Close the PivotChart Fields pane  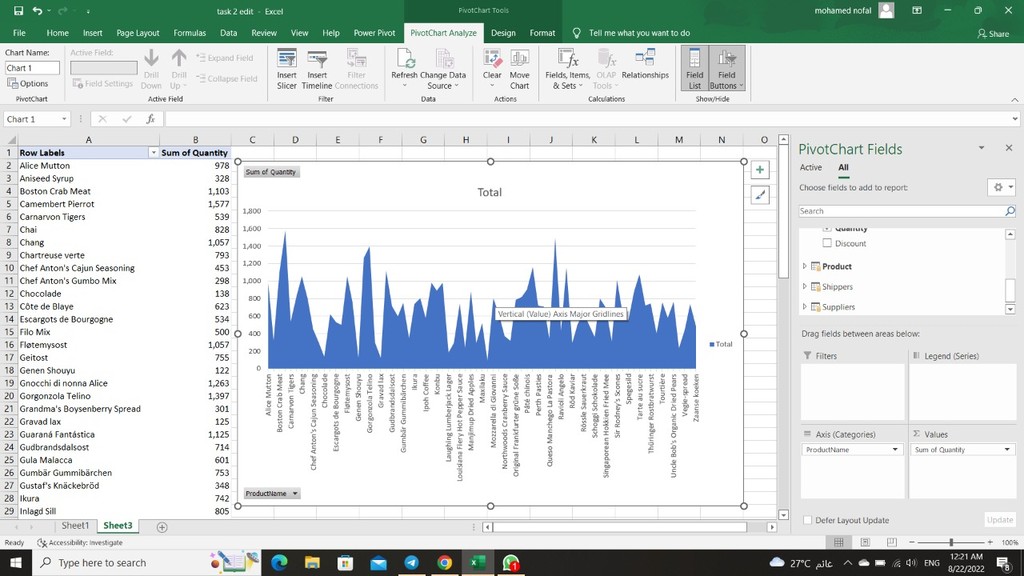click(x=1008, y=148)
